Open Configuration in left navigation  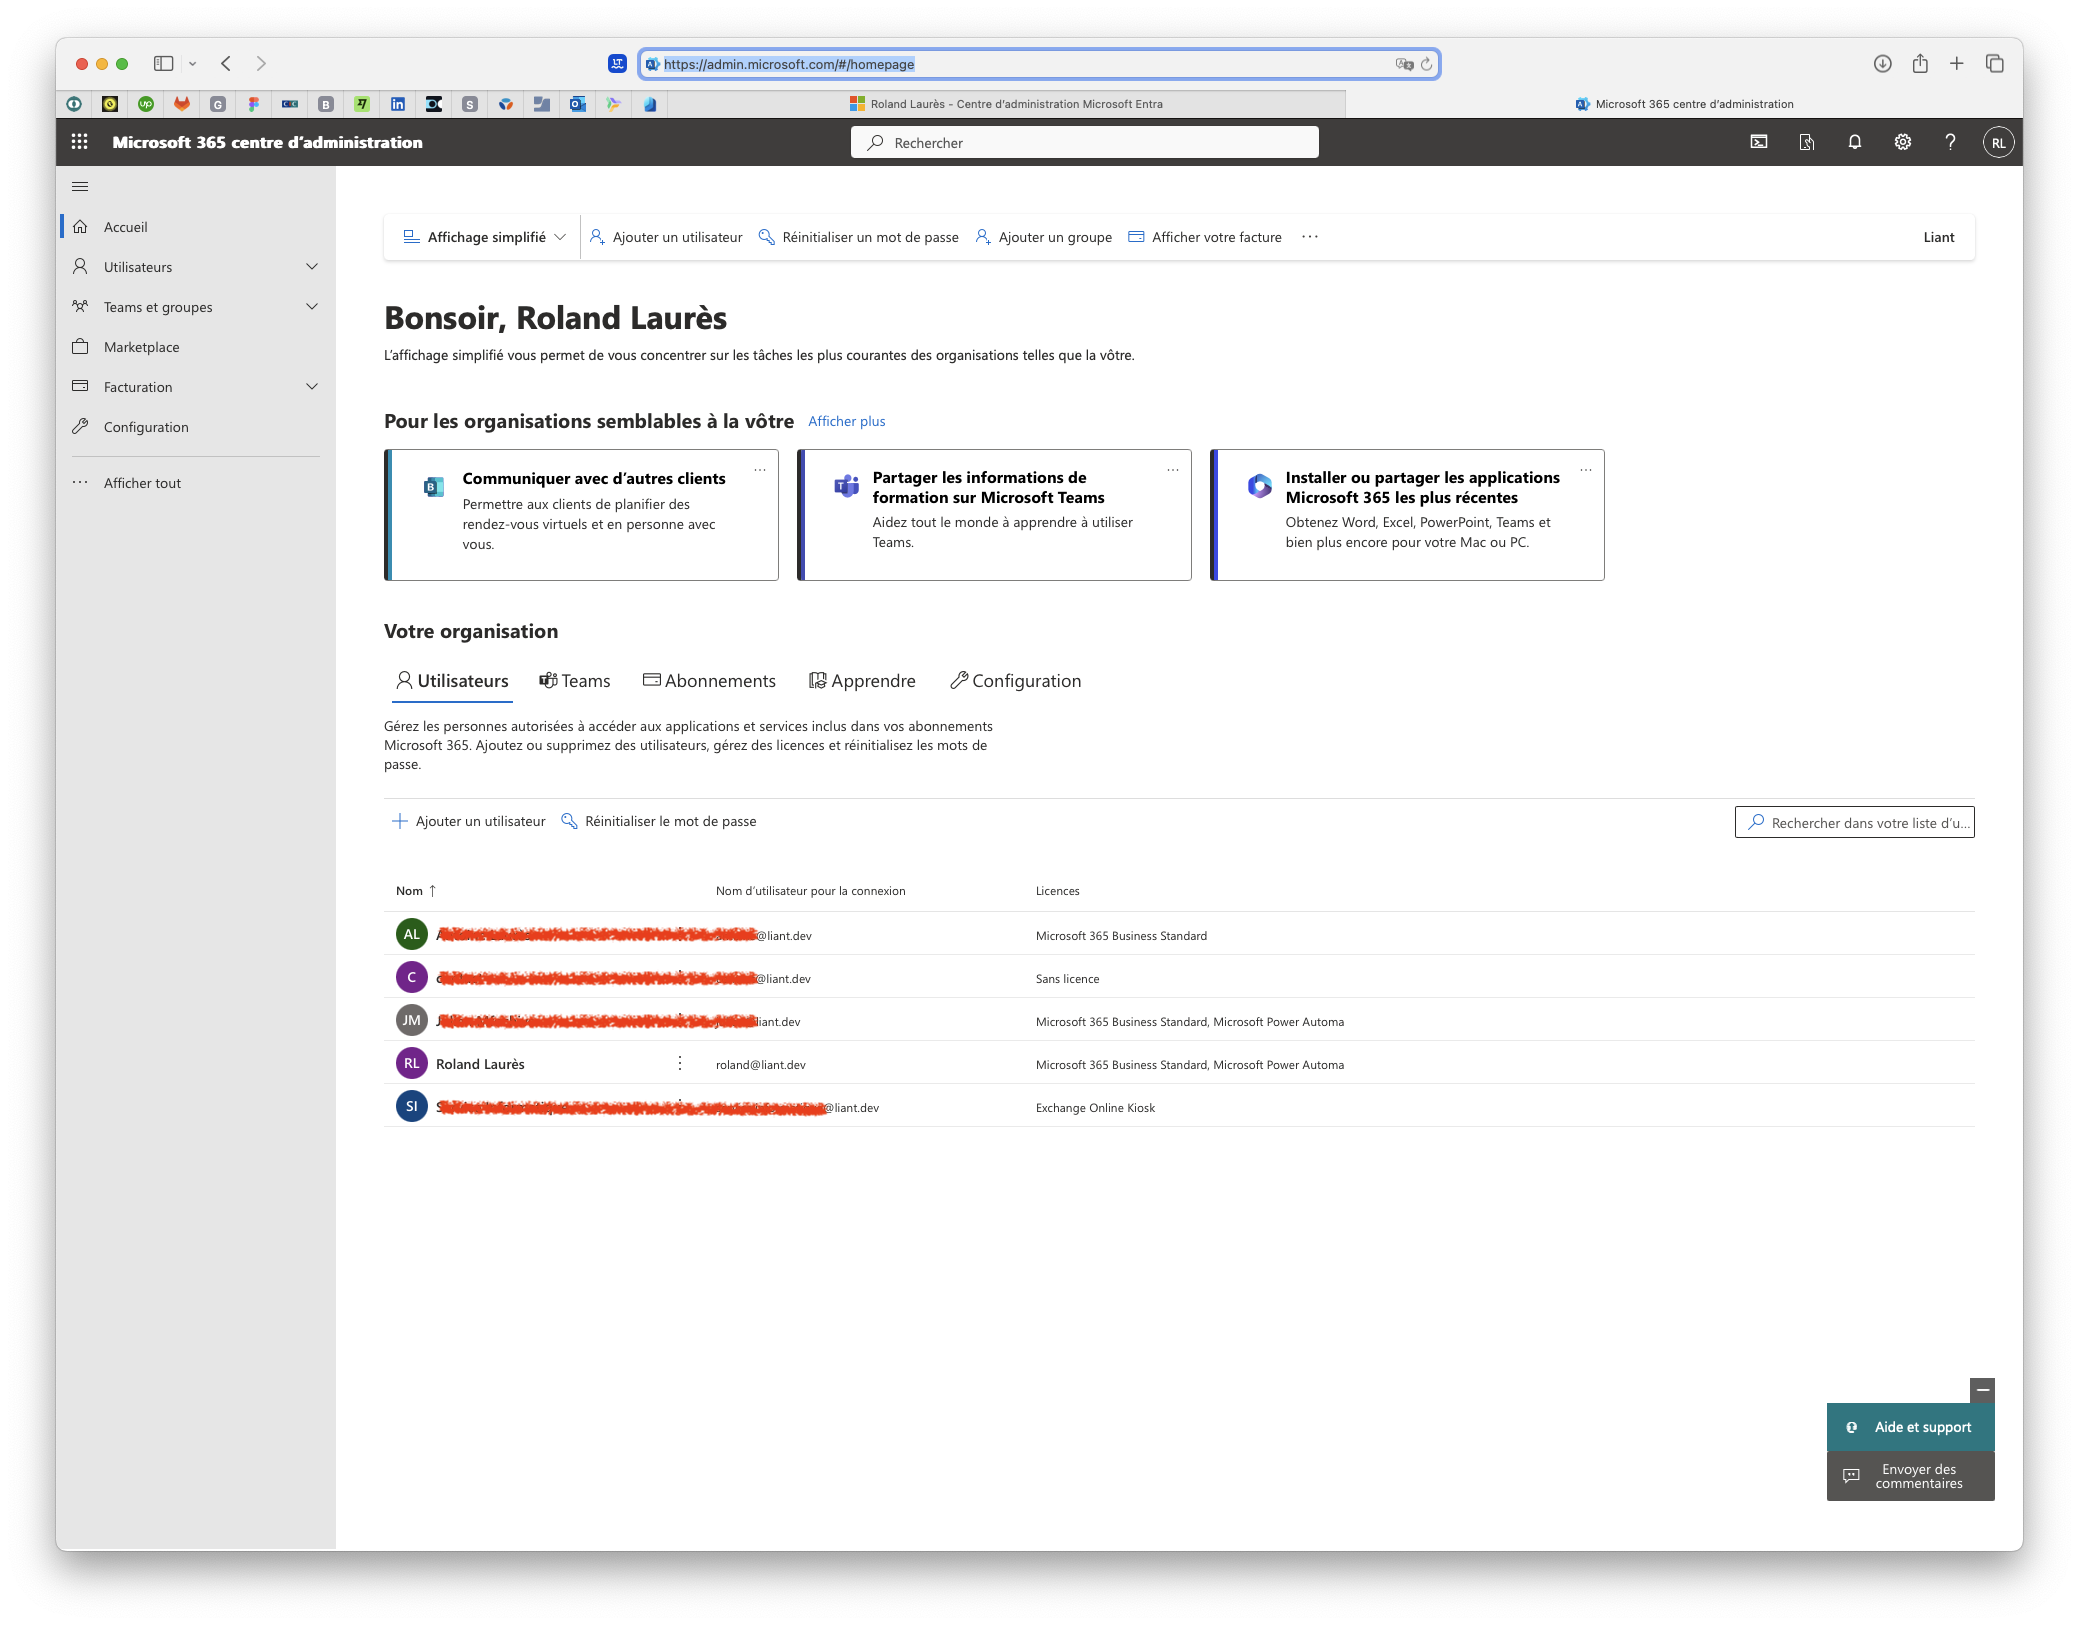(196, 427)
